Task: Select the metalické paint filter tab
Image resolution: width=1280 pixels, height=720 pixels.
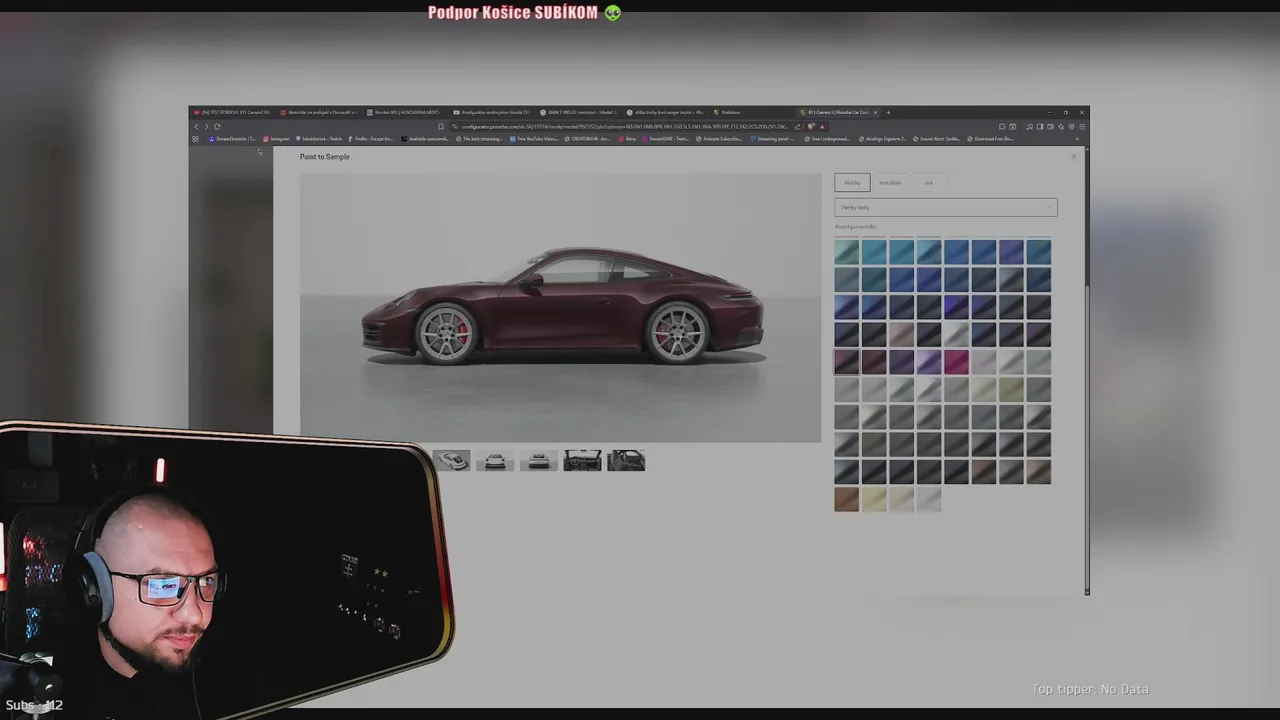Action: coord(890,182)
